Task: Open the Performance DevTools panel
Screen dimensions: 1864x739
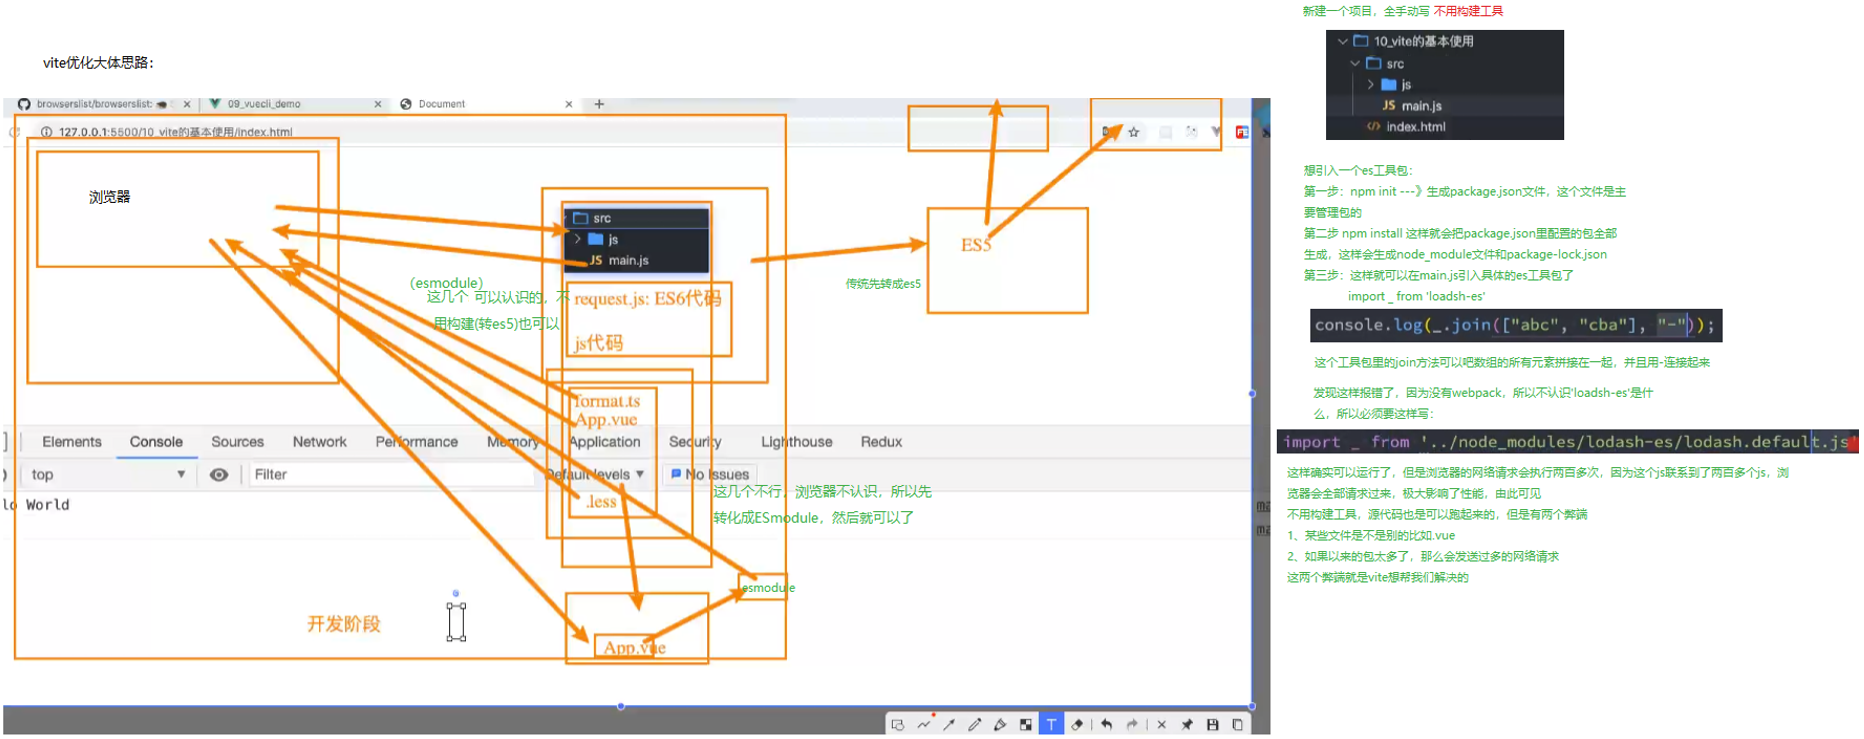Action: 417,442
